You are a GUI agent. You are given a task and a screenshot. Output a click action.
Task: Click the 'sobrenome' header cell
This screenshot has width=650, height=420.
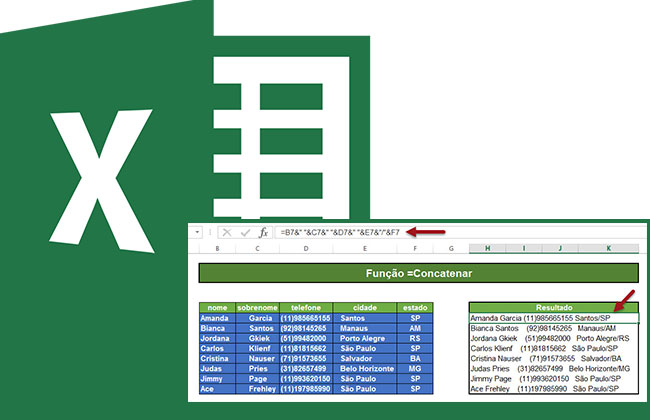click(x=257, y=308)
